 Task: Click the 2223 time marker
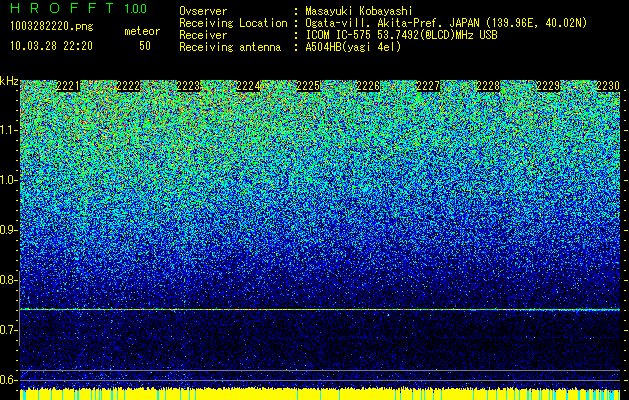(x=188, y=86)
